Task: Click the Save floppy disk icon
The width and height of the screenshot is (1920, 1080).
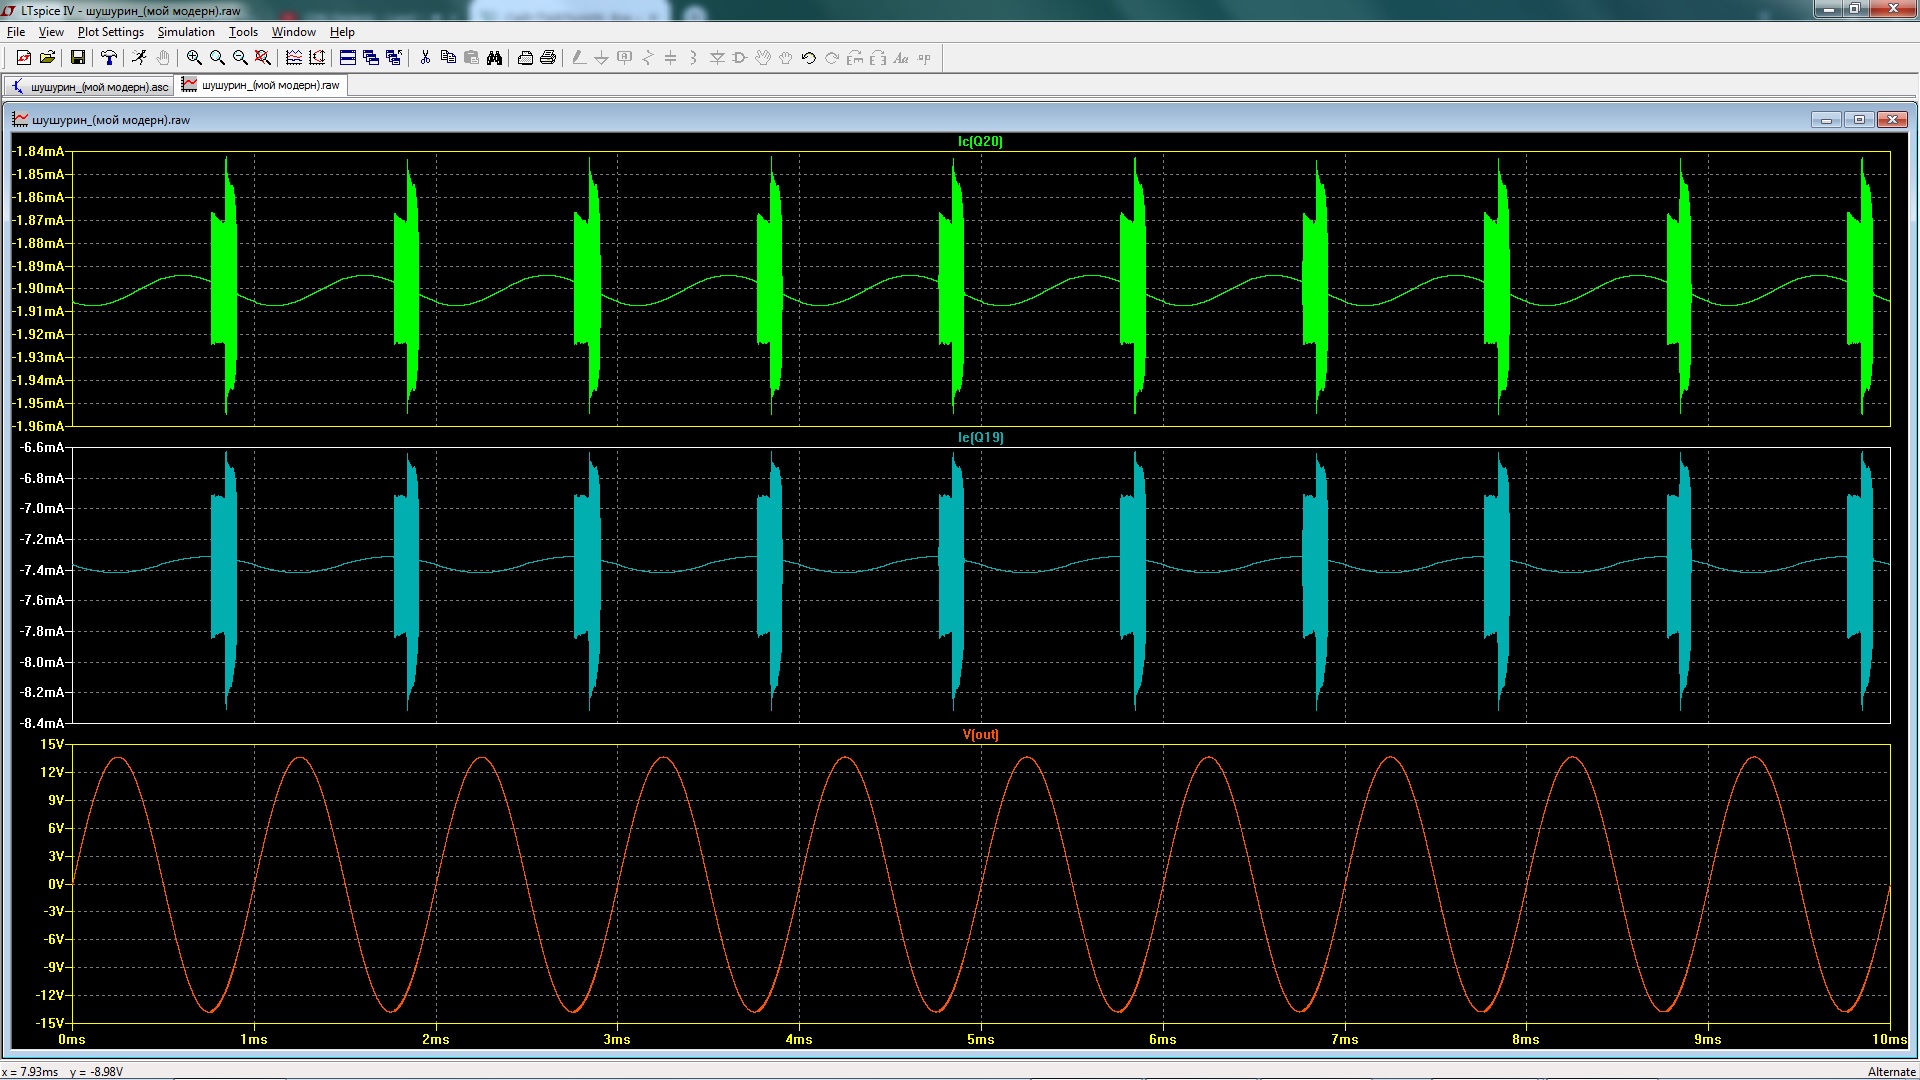Action: coord(77,57)
